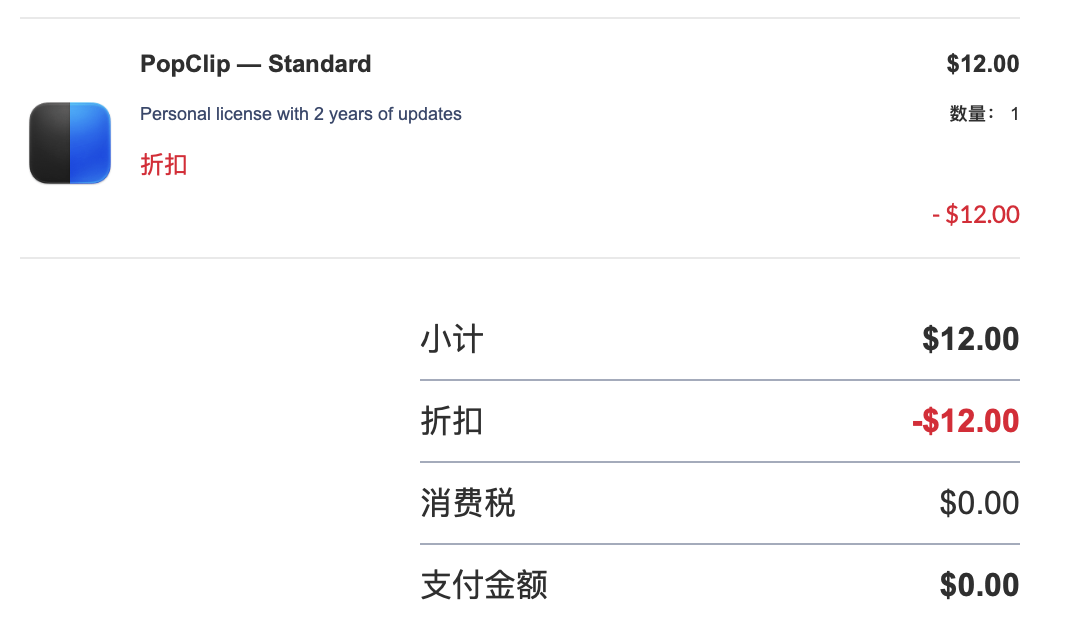The image size is (1068, 642).
Task: Click the 折扣 label in summary
Action: point(452,421)
